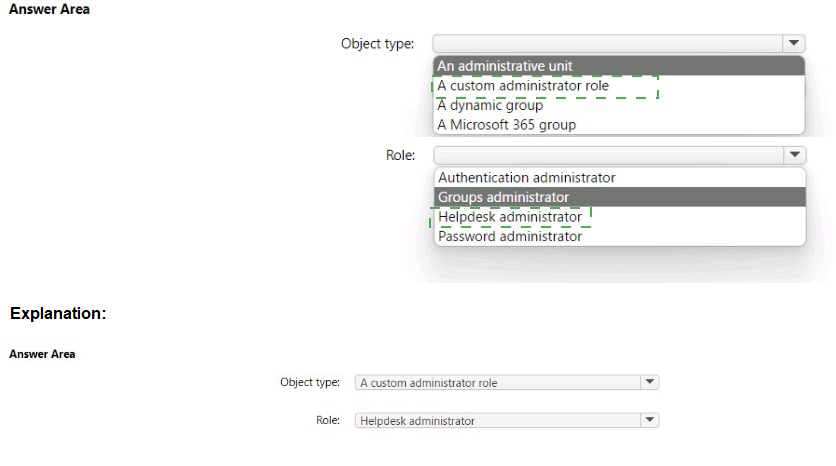Expand the Explanation section's Role dropdown arrow
This screenshot has width=836, height=466.
(650, 421)
